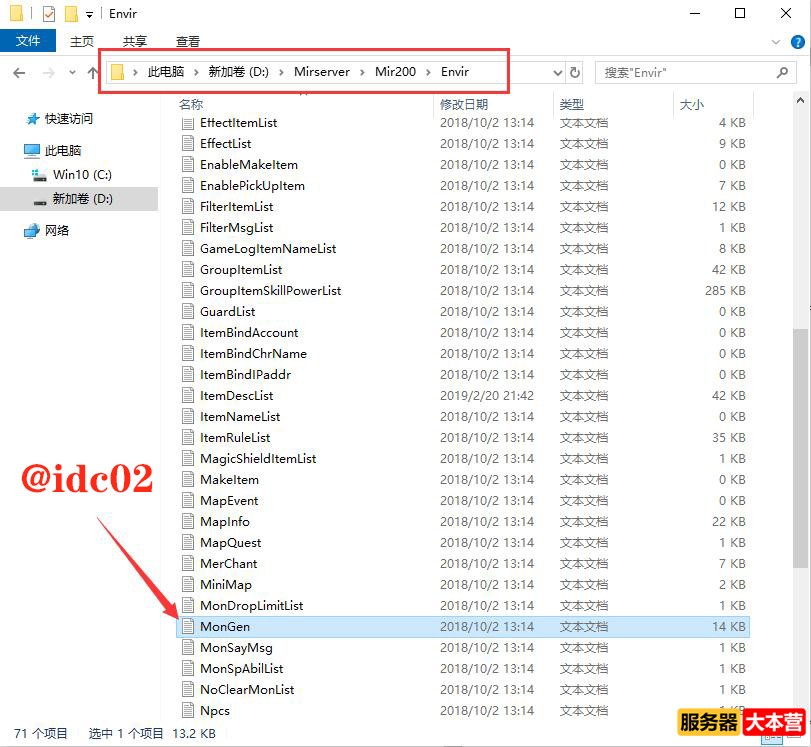This screenshot has height=747, width=811.
Task: Select the MiniMap file icon
Action: [188, 585]
